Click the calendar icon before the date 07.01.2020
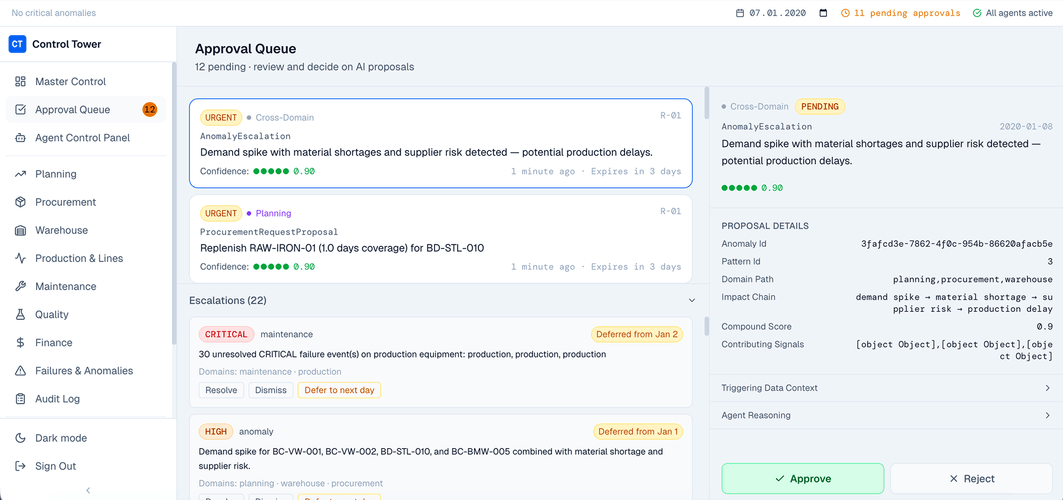This screenshot has height=500, width=1063. point(740,13)
